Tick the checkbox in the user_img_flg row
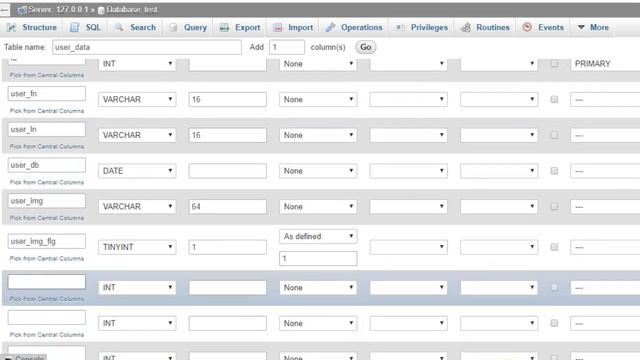This screenshot has height=360, width=640. (554, 247)
